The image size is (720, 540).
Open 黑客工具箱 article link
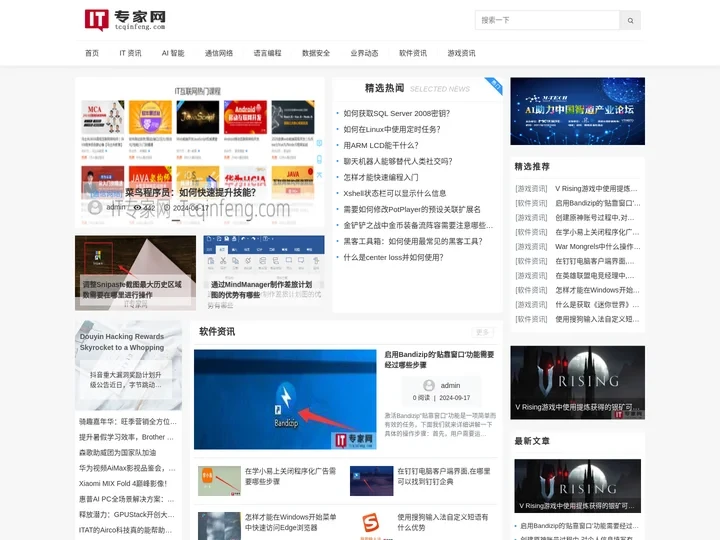pos(413,242)
